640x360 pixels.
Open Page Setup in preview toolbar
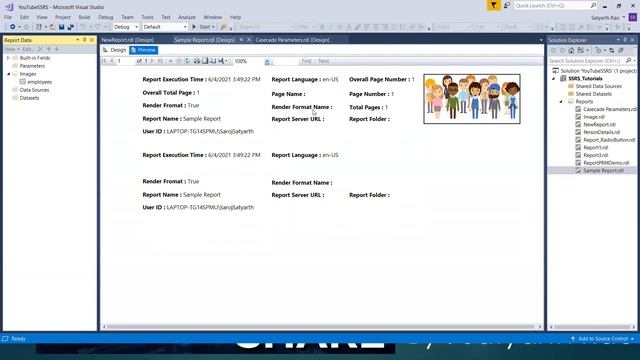click(213, 61)
